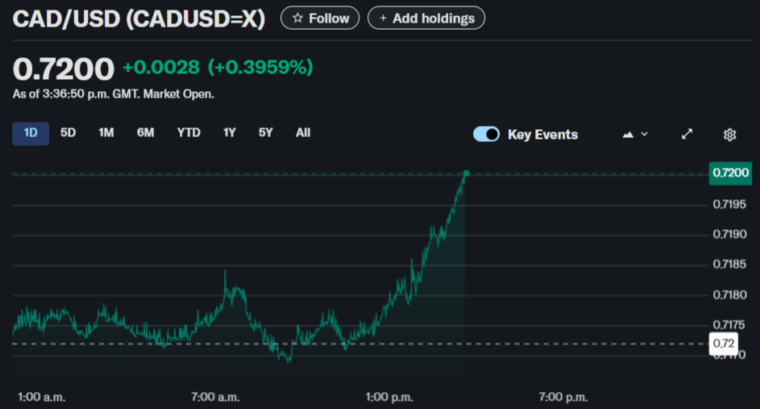760x409 pixels.
Task: Click the +0.0028 (+0.3959%) change text
Action: (x=217, y=68)
